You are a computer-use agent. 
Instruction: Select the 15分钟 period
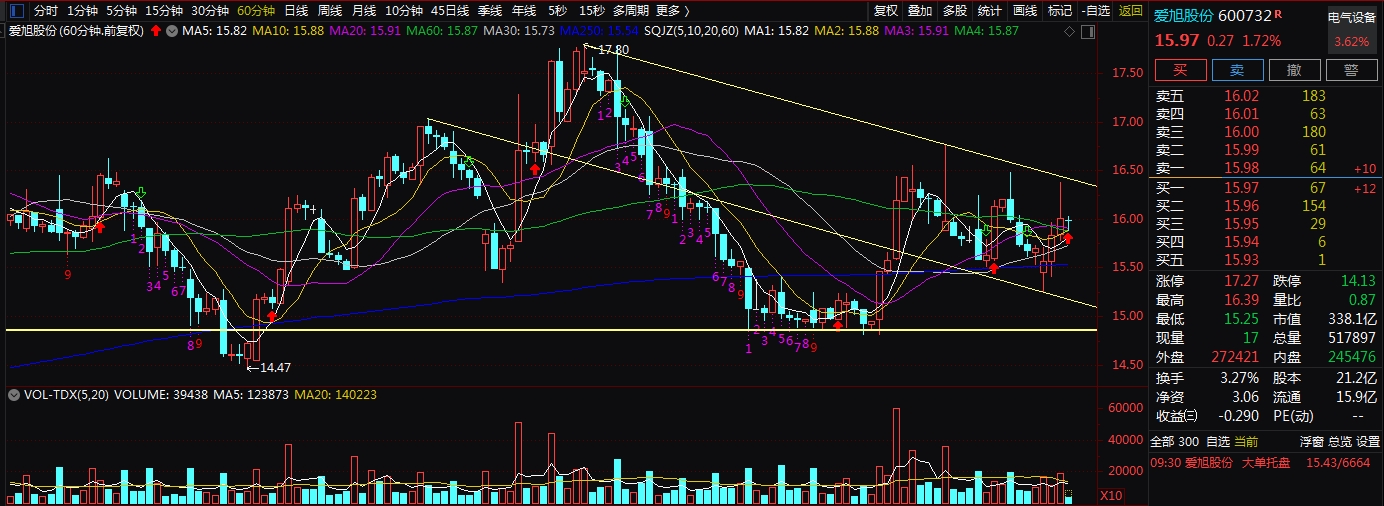(164, 10)
